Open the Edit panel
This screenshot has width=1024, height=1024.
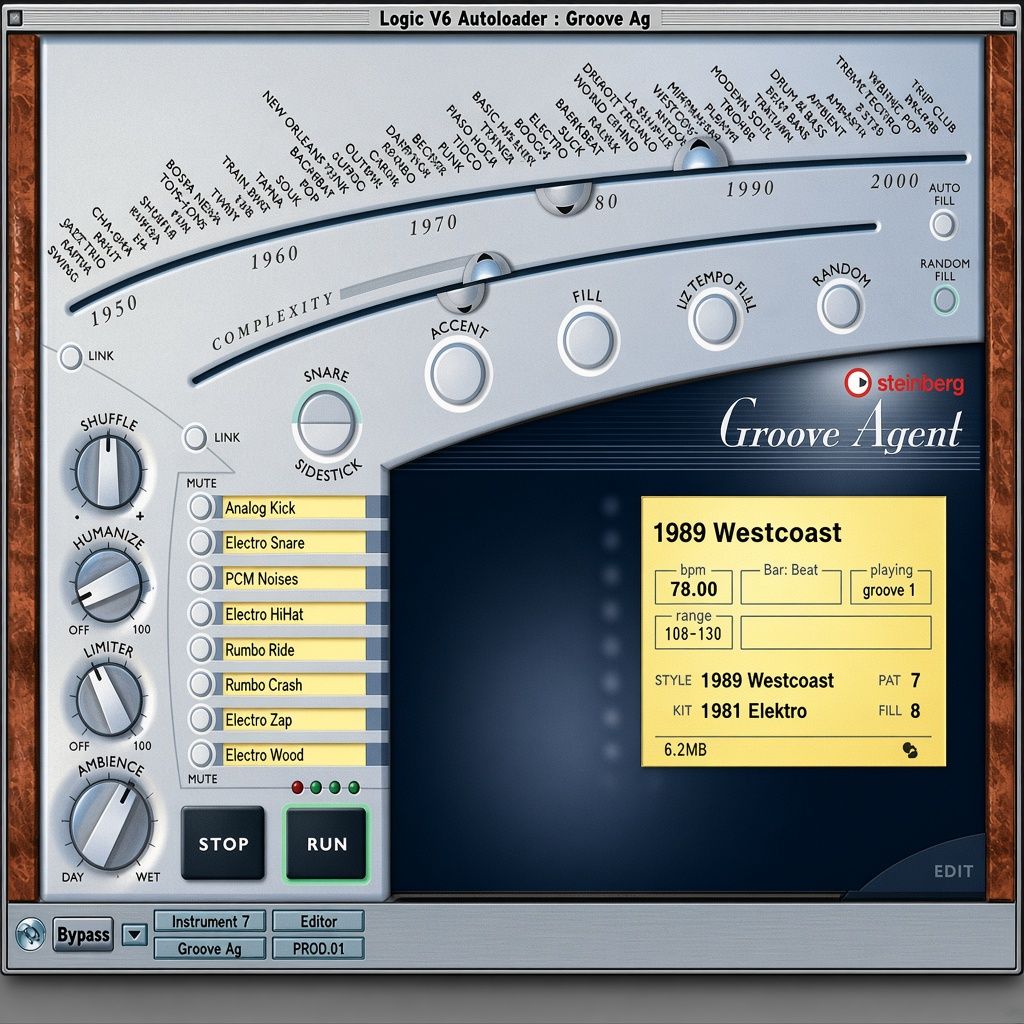pyautogui.click(x=953, y=871)
